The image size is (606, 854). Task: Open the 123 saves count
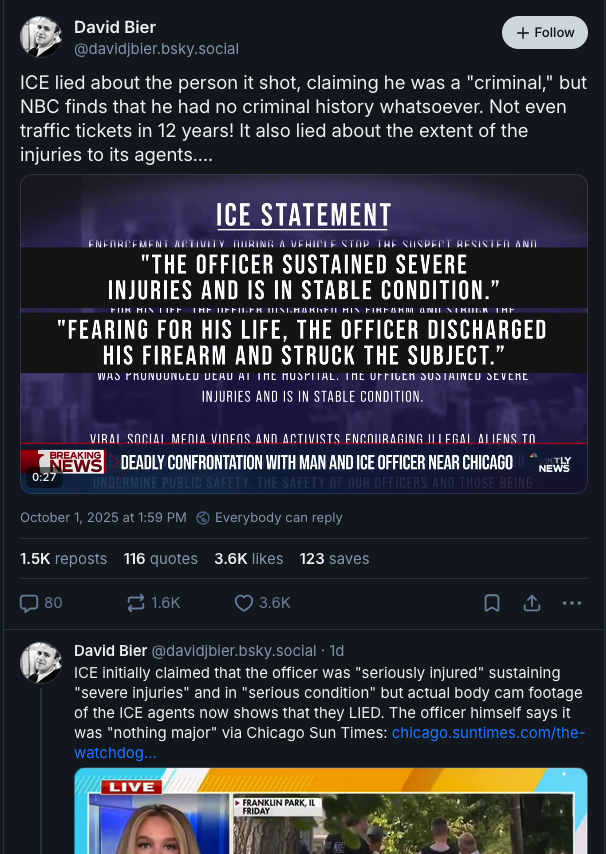click(334, 559)
